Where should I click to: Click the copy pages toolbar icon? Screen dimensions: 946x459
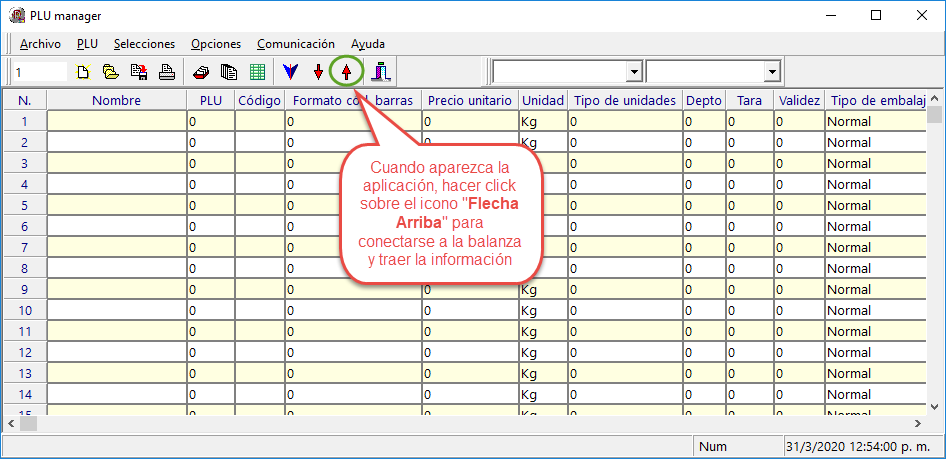(229, 72)
